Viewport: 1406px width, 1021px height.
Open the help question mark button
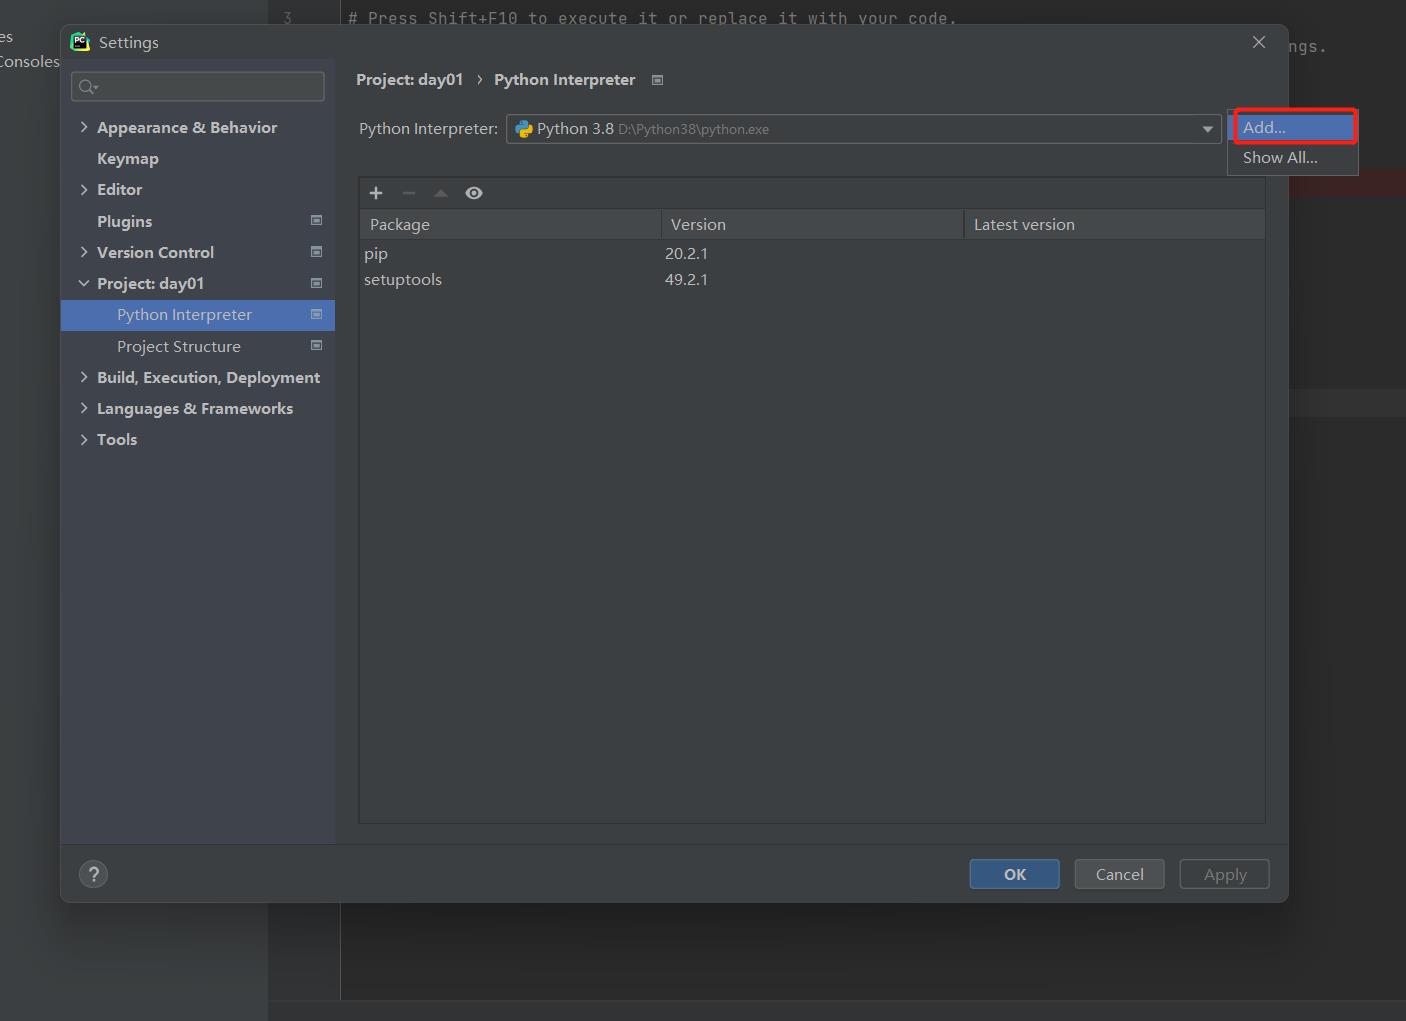[x=93, y=874]
